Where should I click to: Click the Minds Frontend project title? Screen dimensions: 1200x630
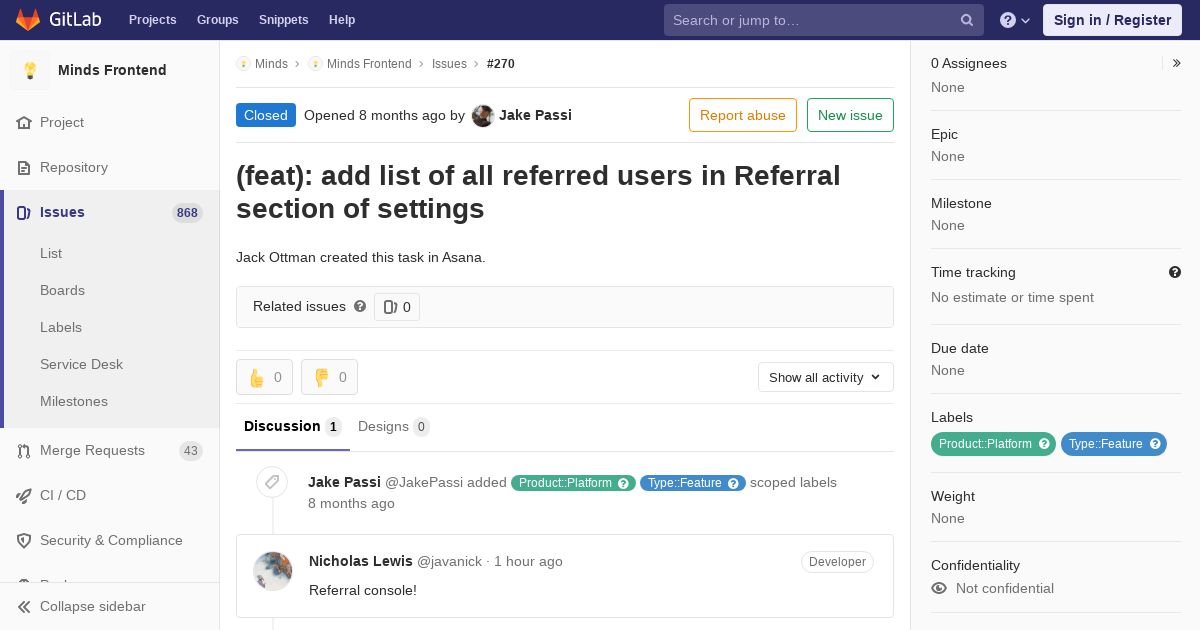point(112,70)
